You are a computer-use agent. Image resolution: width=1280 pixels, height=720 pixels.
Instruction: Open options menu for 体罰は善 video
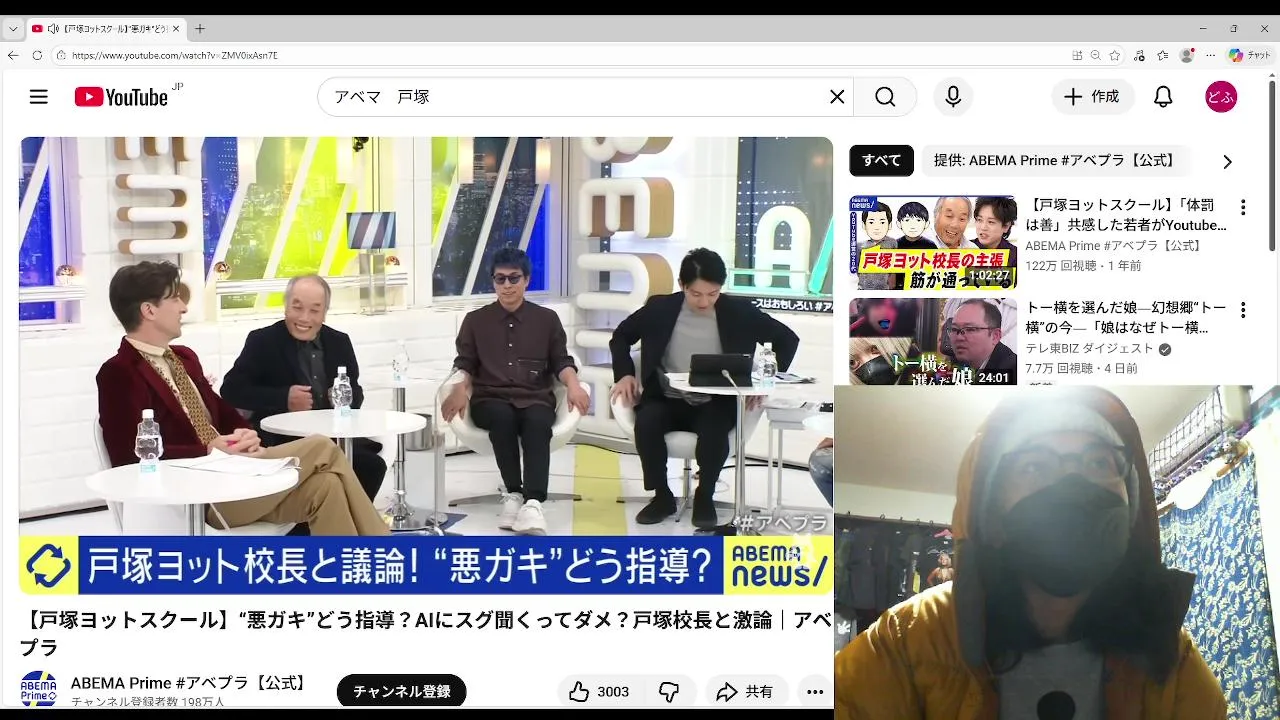[1243, 208]
